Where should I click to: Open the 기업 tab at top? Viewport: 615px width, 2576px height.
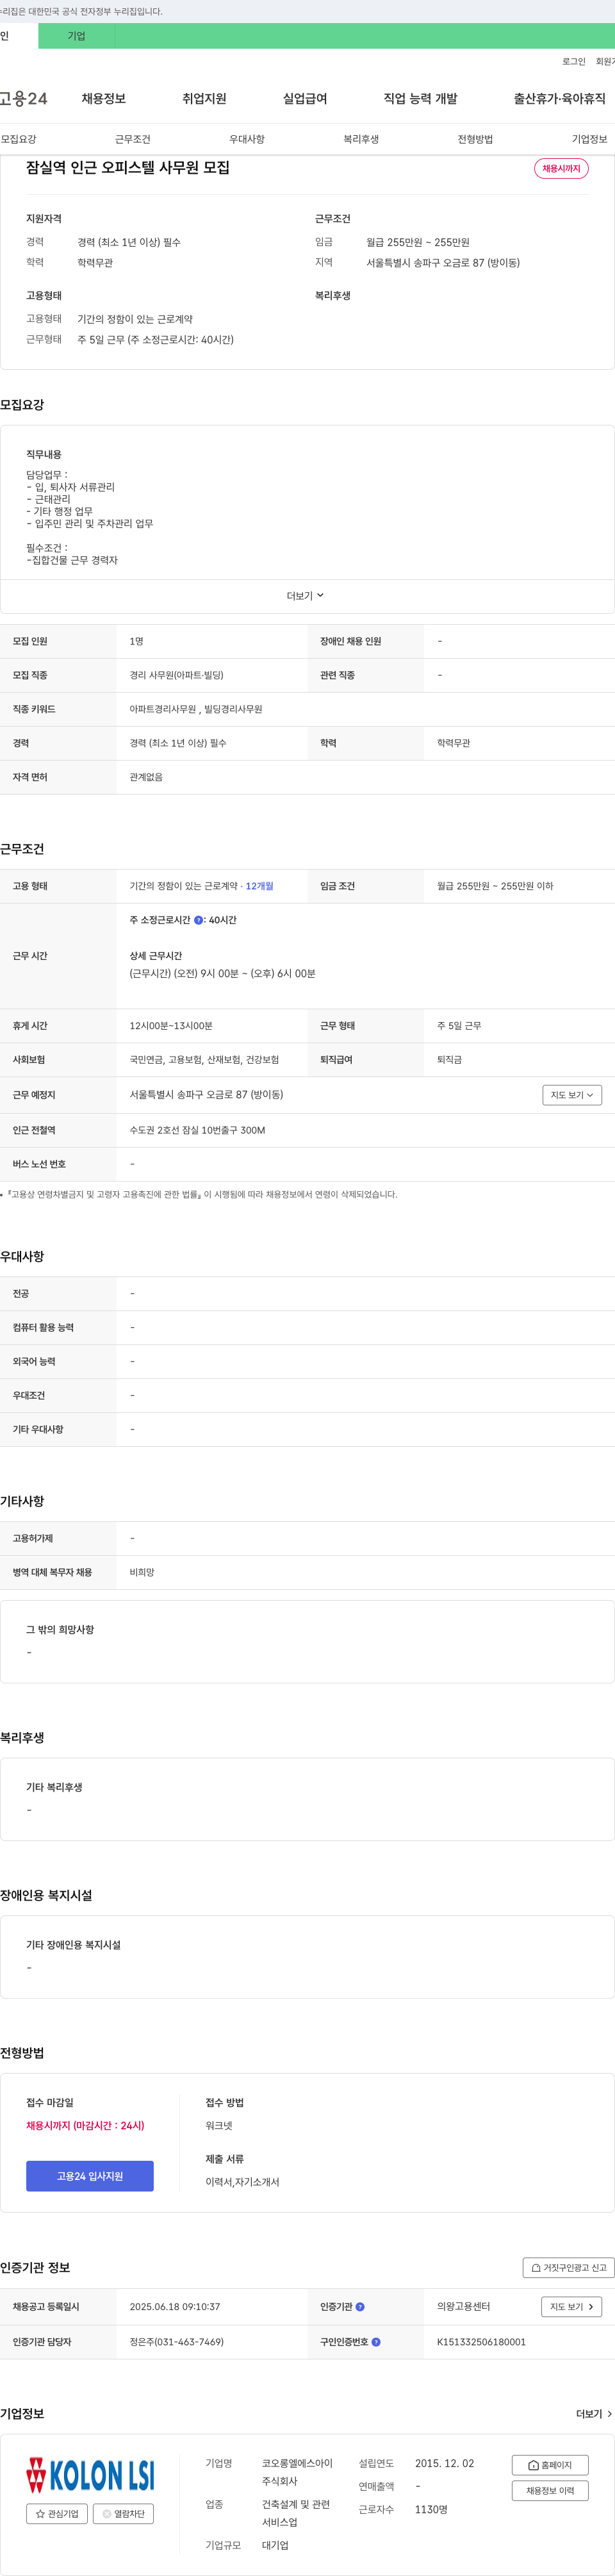pos(76,36)
